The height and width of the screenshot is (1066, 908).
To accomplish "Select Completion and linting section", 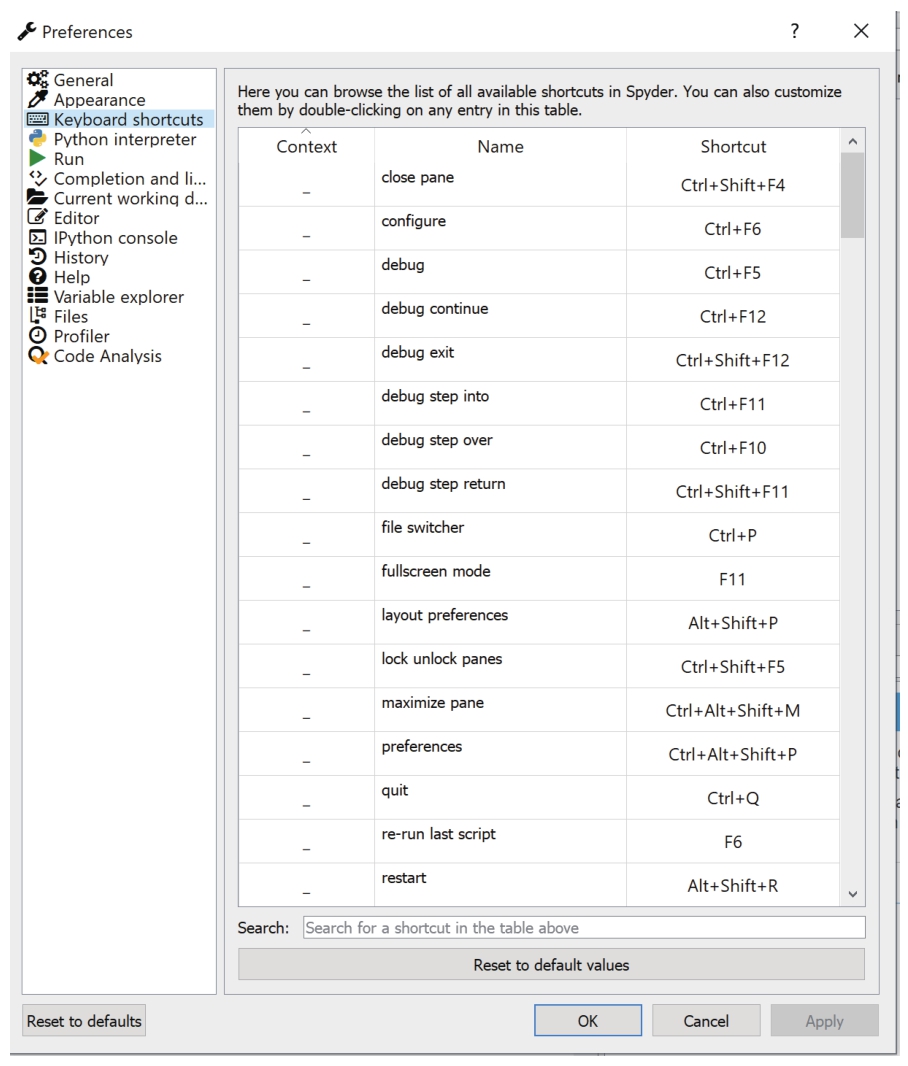I will (117, 179).
